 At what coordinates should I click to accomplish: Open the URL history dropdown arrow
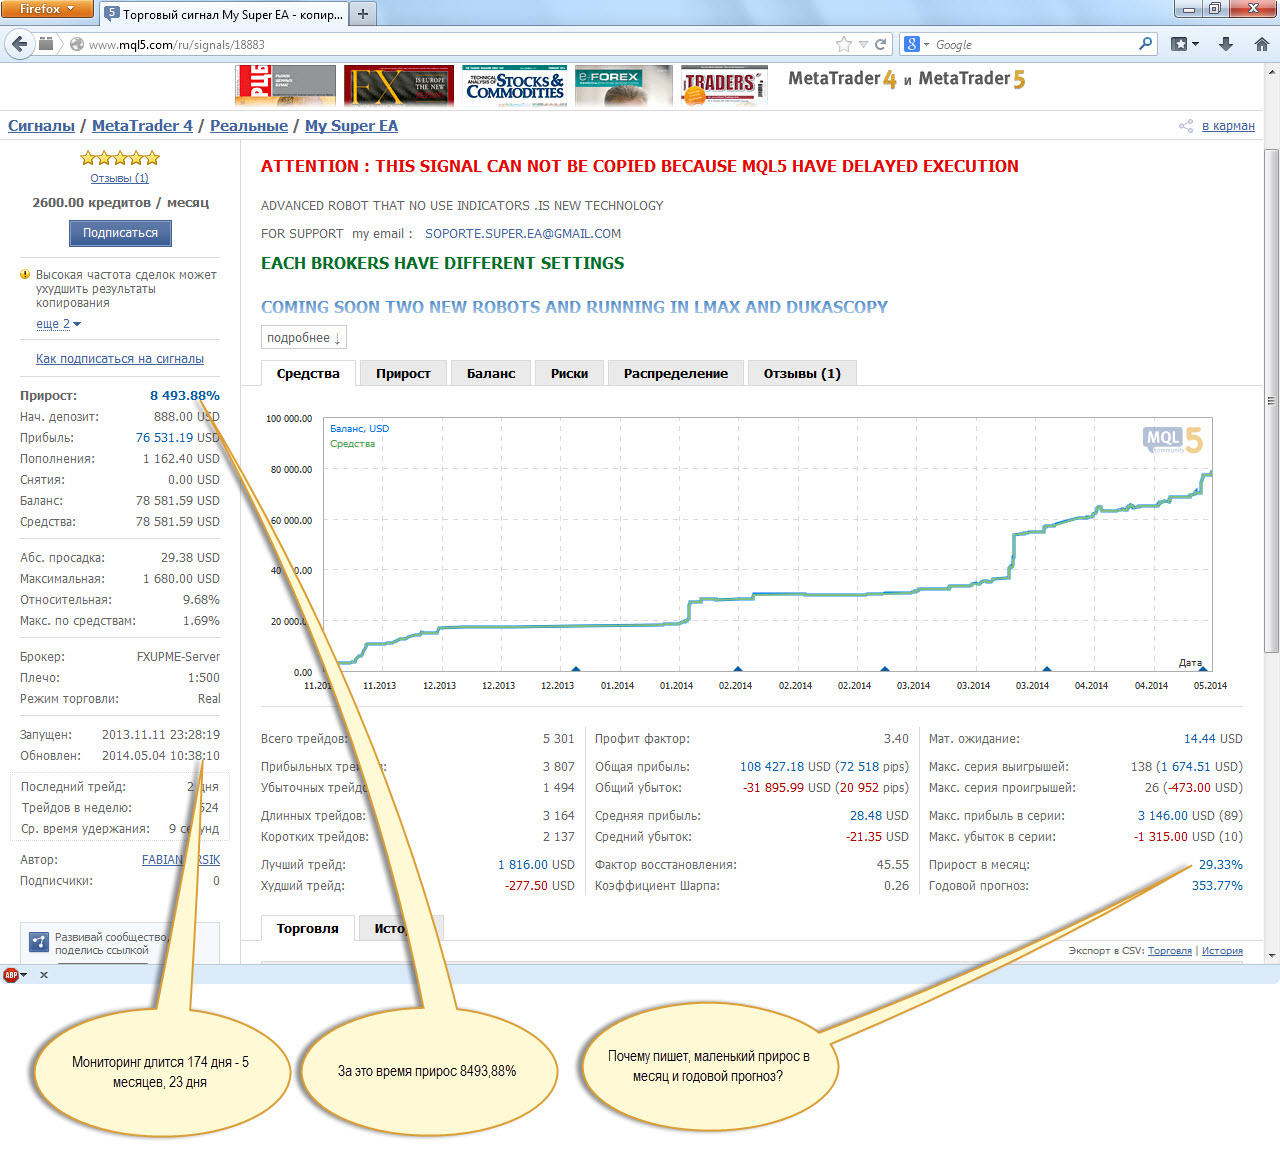[x=863, y=44]
